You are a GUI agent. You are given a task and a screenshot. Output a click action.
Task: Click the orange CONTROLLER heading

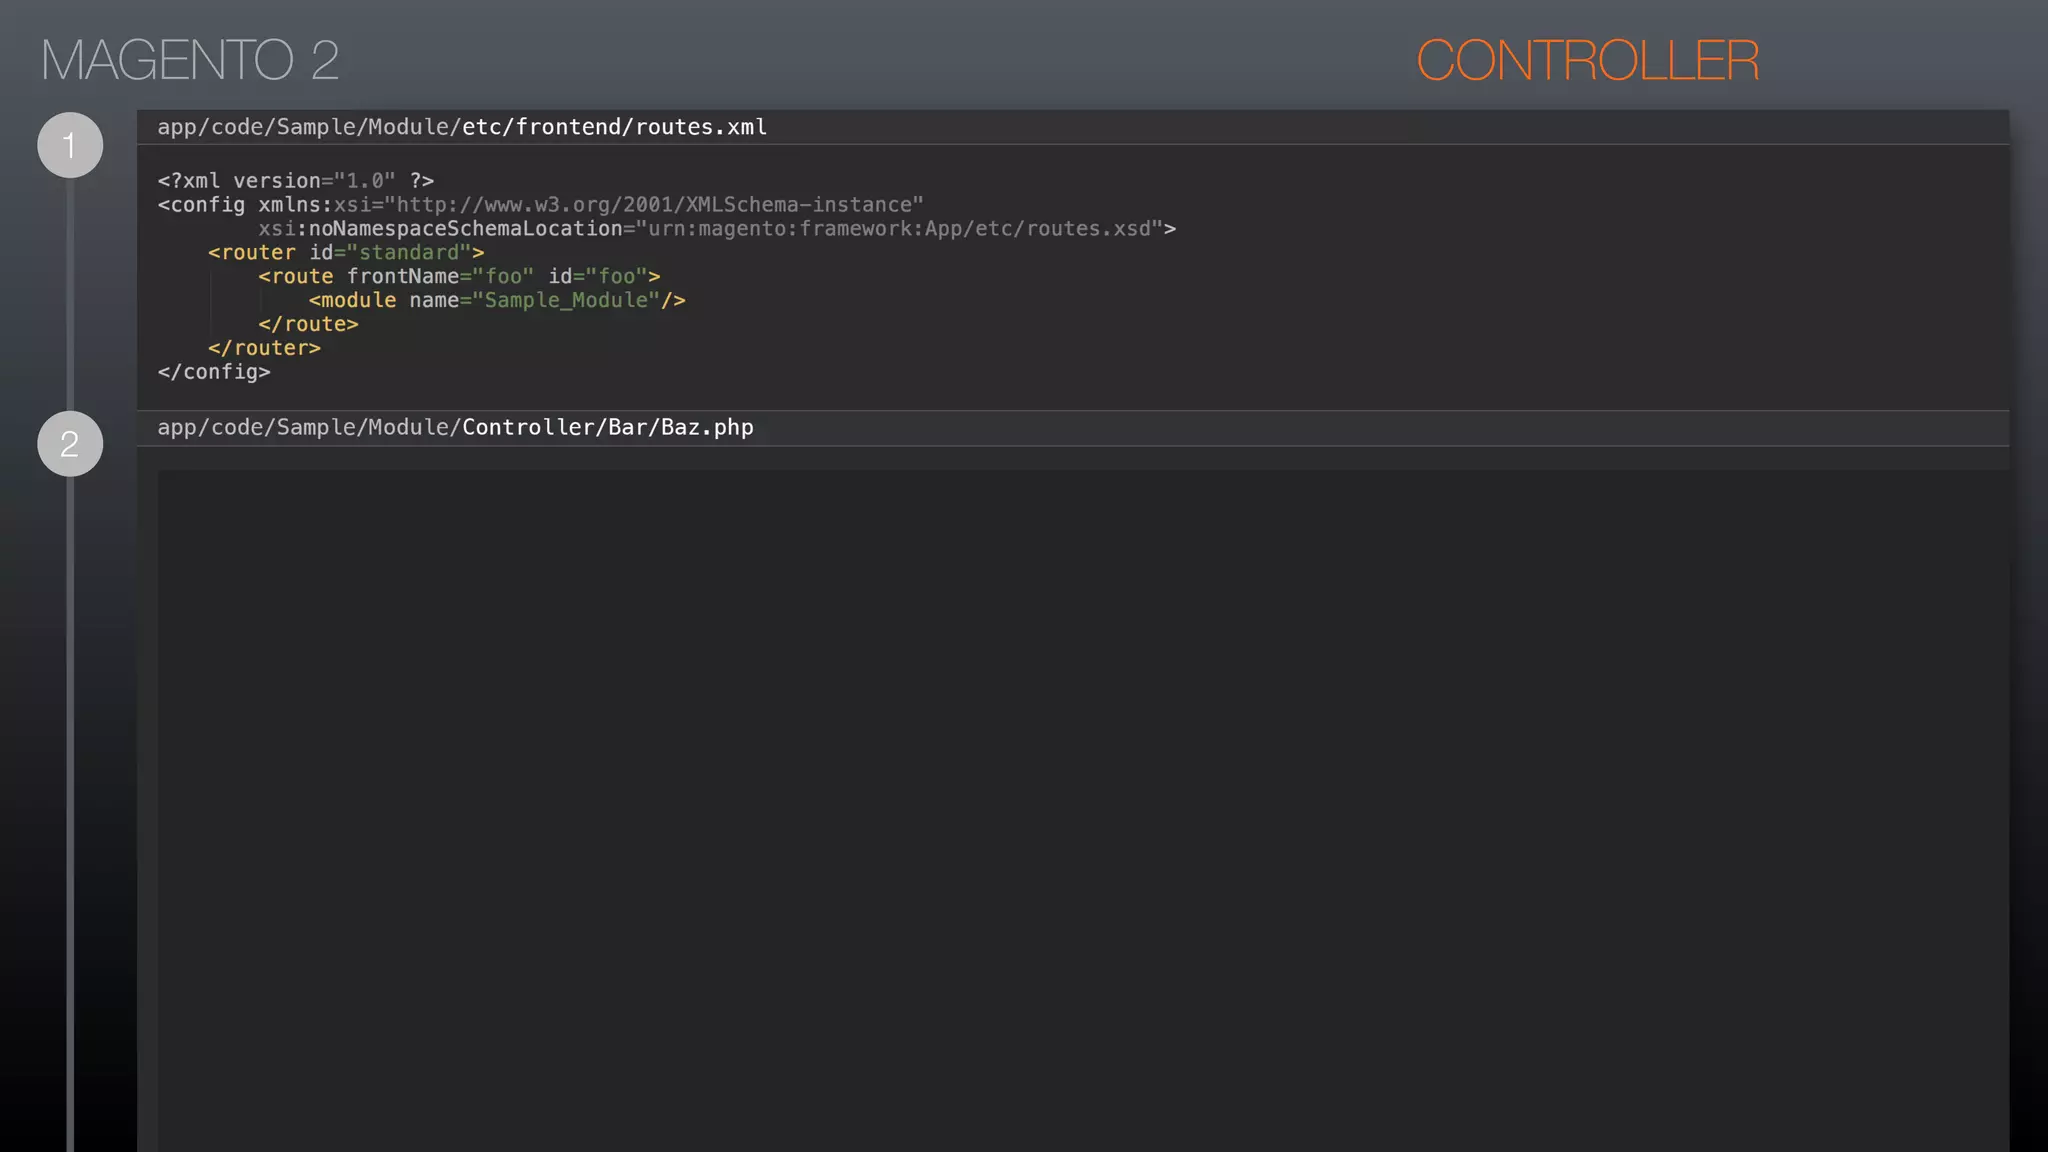pos(1587,60)
